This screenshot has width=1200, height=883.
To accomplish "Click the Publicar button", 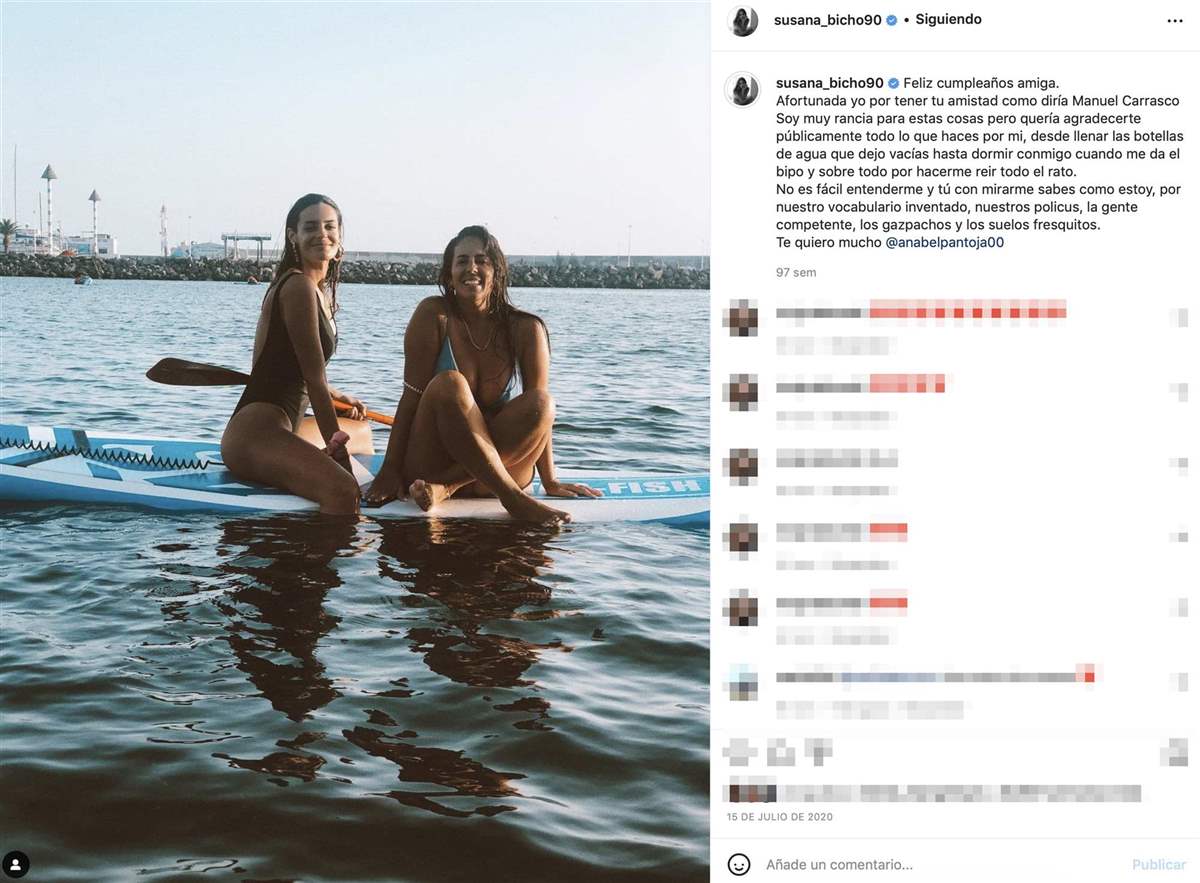I will [1159, 865].
